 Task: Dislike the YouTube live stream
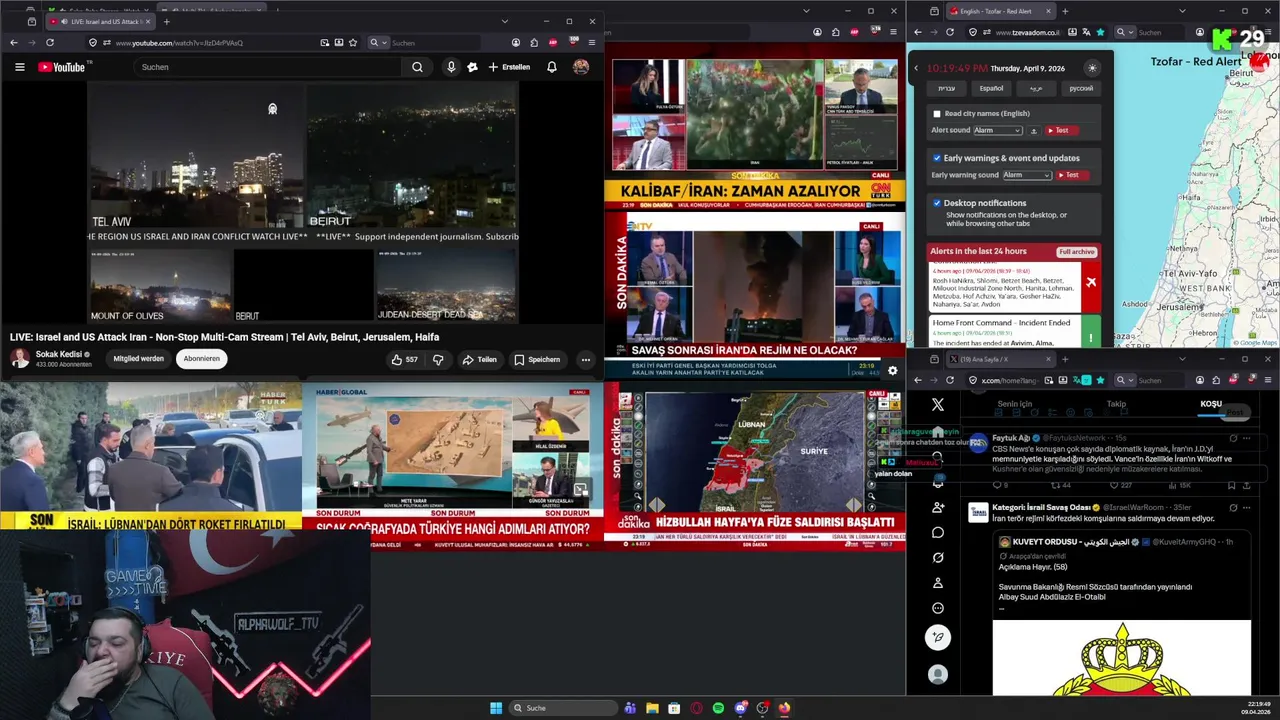coord(438,359)
